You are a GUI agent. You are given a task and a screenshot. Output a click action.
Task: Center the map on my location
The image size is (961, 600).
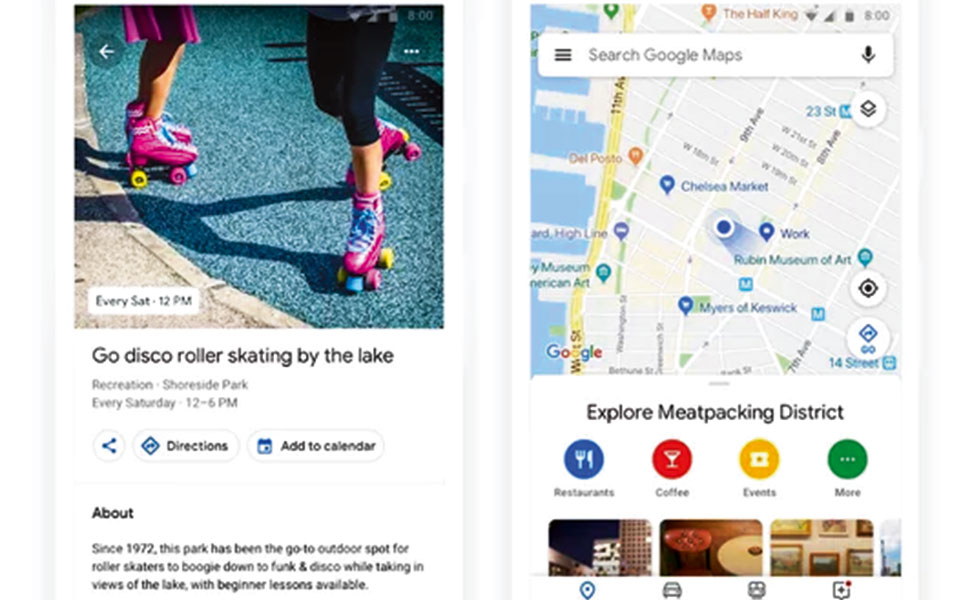tap(868, 288)
